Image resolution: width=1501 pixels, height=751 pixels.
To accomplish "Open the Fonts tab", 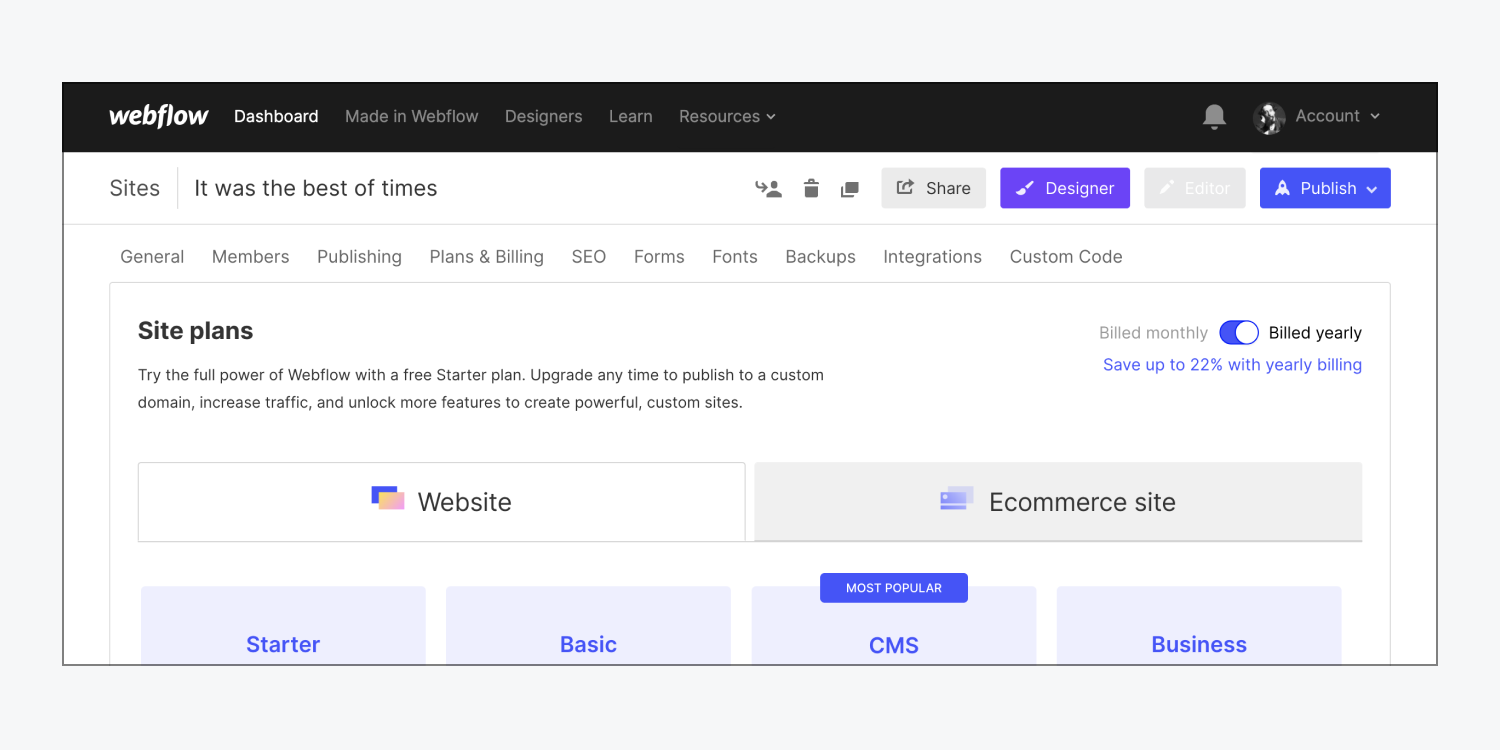I will [x=735, y=257].
